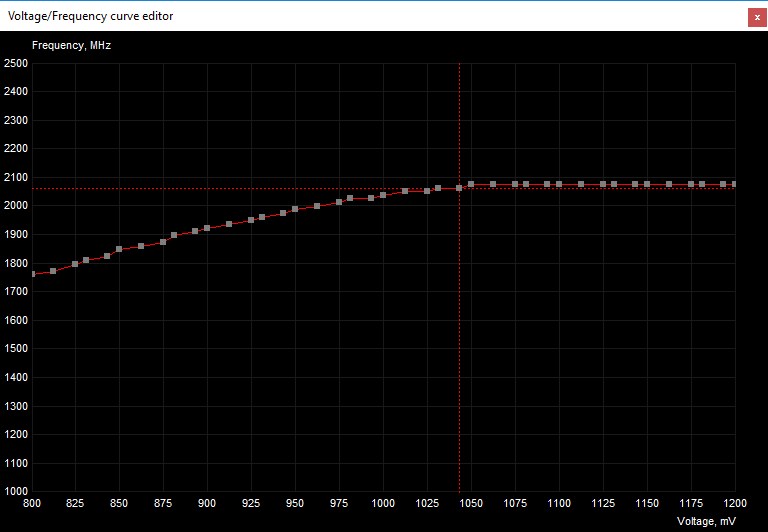Image resolution: width=768 pixels, height=532 pixels.
Task: Select the only point between 800 and 825 mV
Action: (x=53, y=271)
